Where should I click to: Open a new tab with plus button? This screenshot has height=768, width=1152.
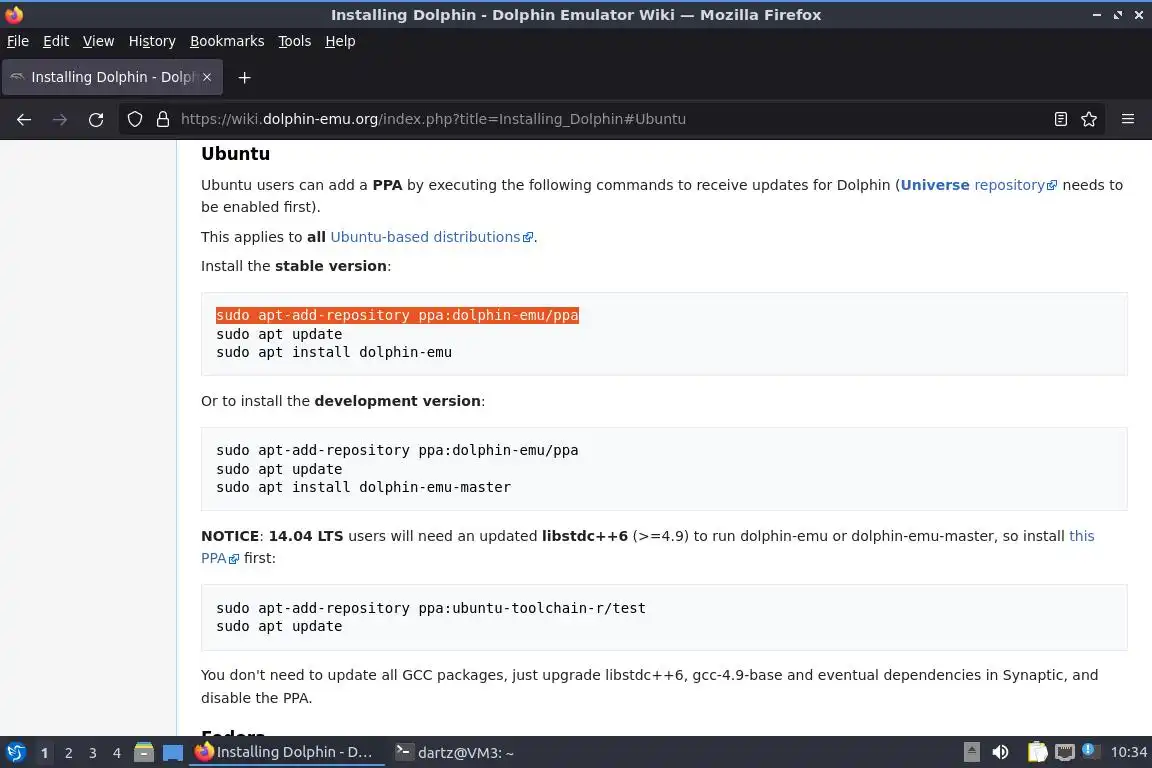[x=244, y=77]
